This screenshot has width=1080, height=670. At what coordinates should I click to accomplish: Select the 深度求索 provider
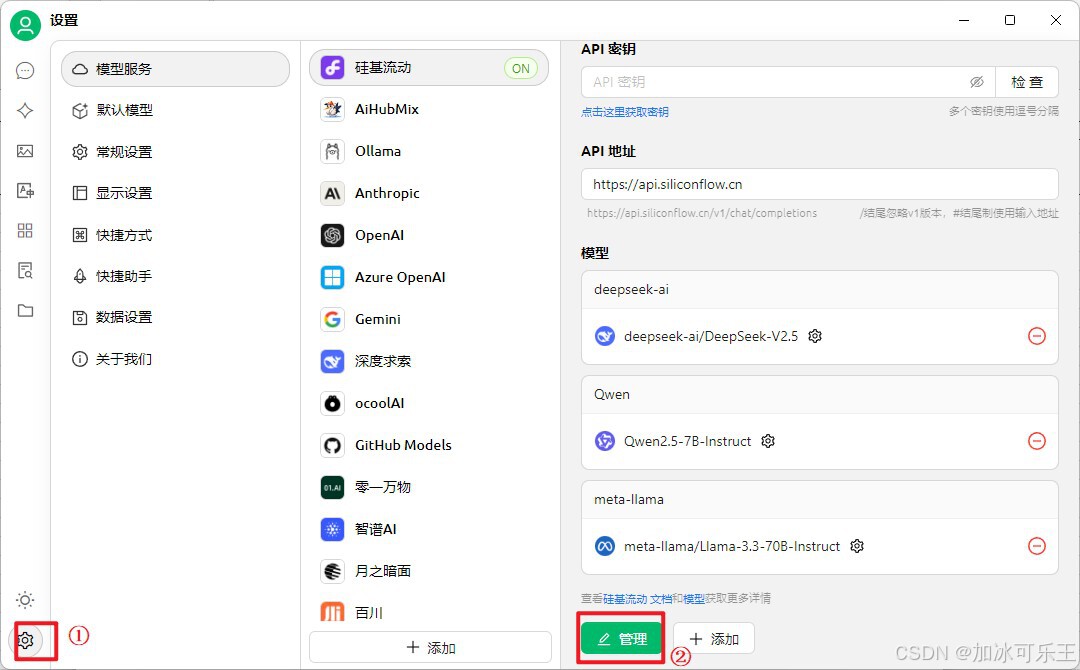[x=429, y=361]
